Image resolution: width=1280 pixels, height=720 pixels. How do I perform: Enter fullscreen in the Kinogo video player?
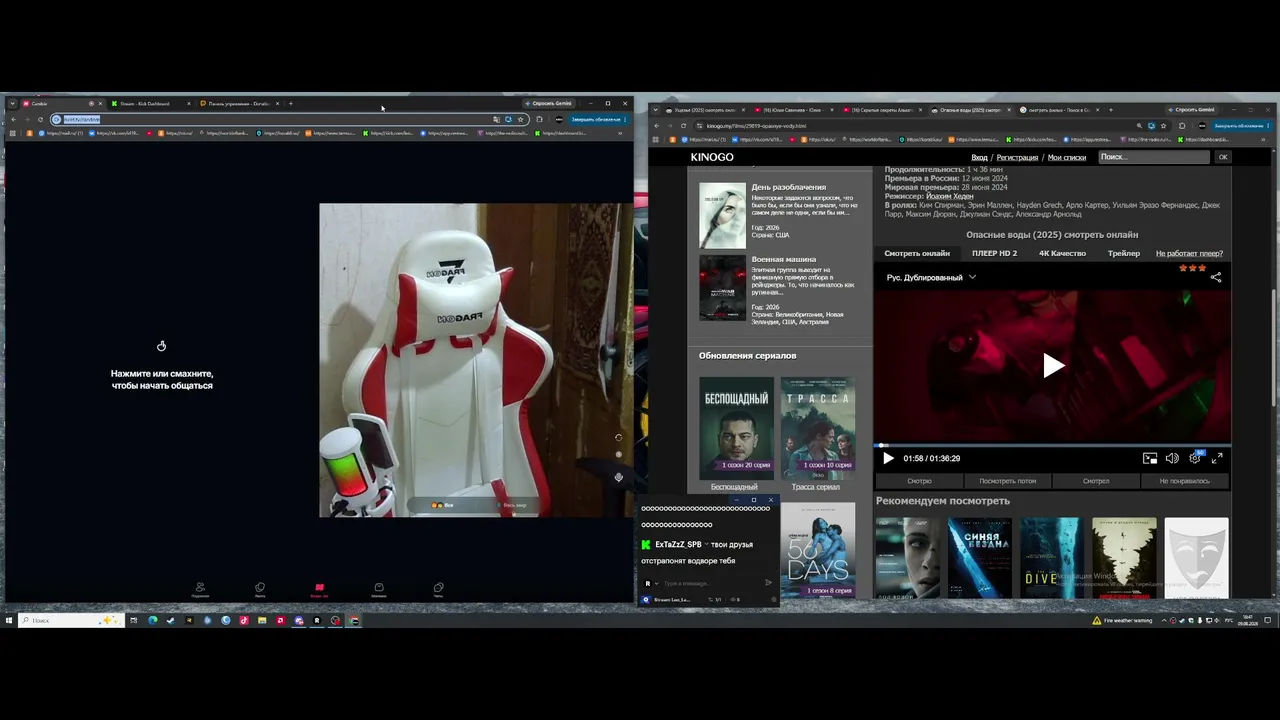1217,458
